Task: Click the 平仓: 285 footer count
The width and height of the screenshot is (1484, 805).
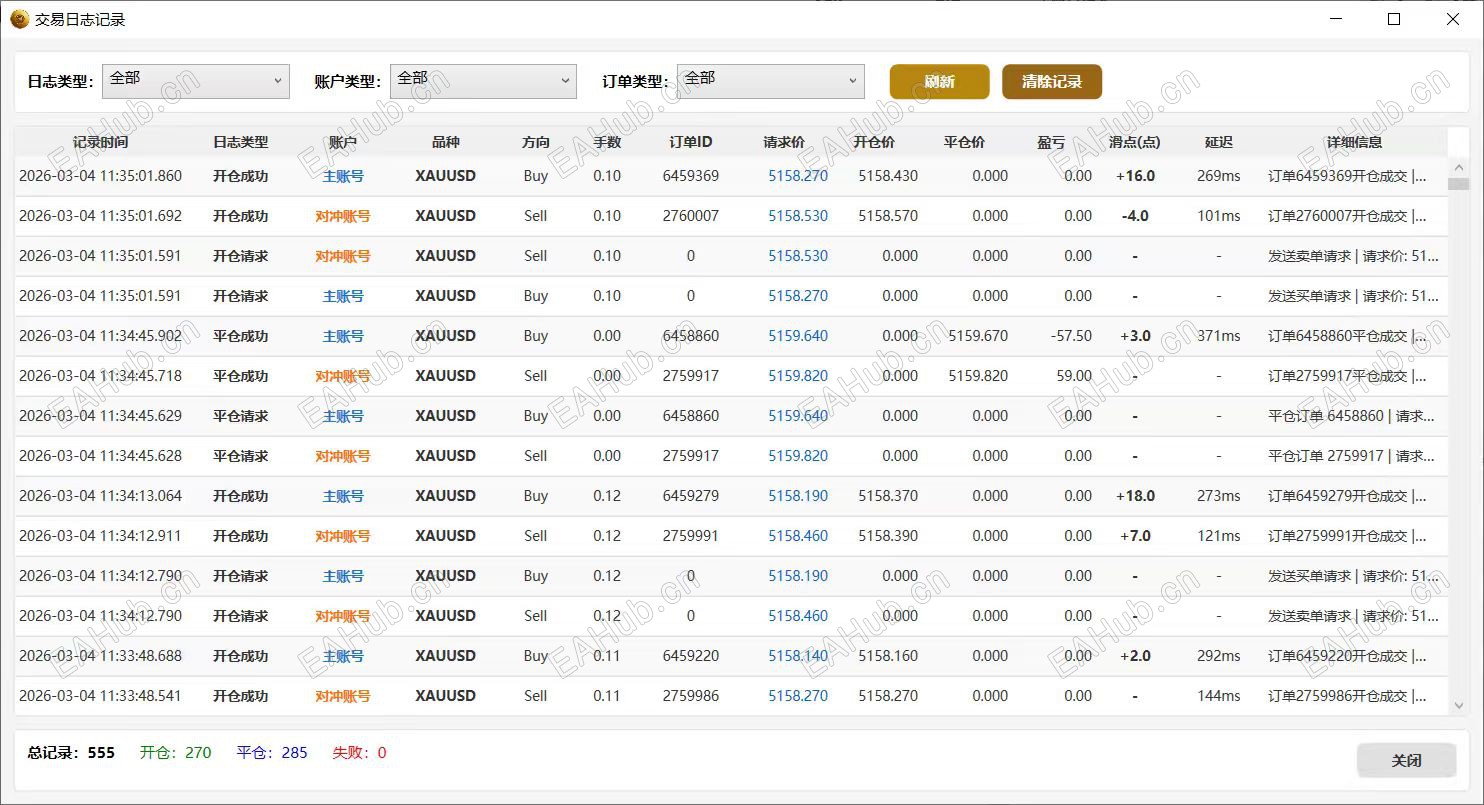Action: click(272, 753)
